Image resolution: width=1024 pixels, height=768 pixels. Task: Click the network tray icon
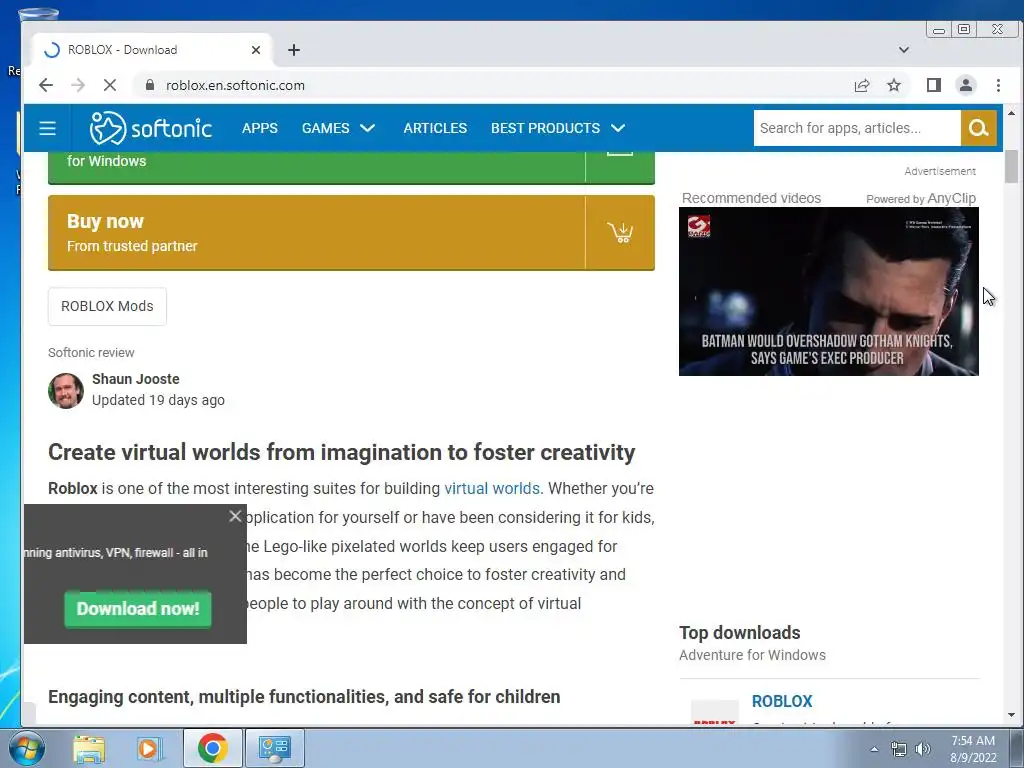pos(899,749)
